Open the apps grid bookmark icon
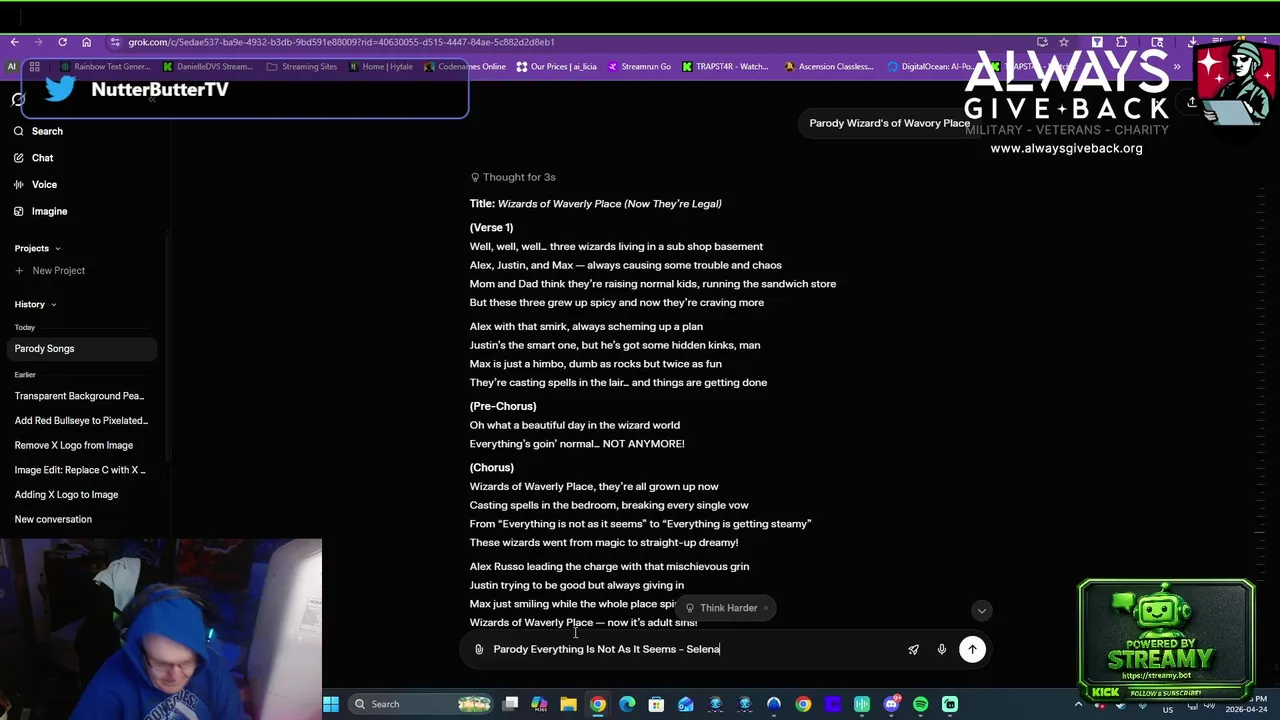Image resolution: width=1280 pixels, height=720 pixels. click(x=34, y=67)
